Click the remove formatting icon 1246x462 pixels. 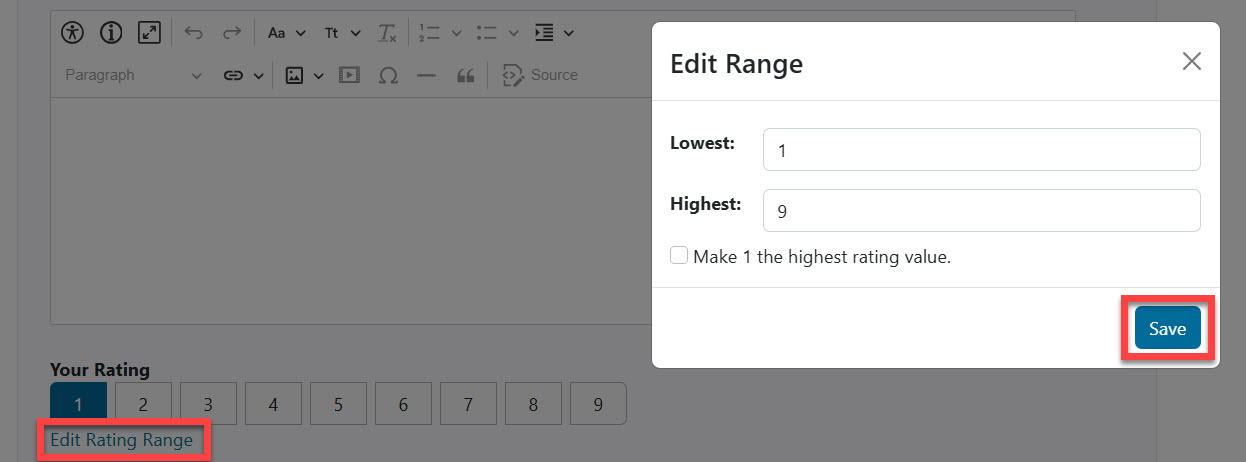387,33
